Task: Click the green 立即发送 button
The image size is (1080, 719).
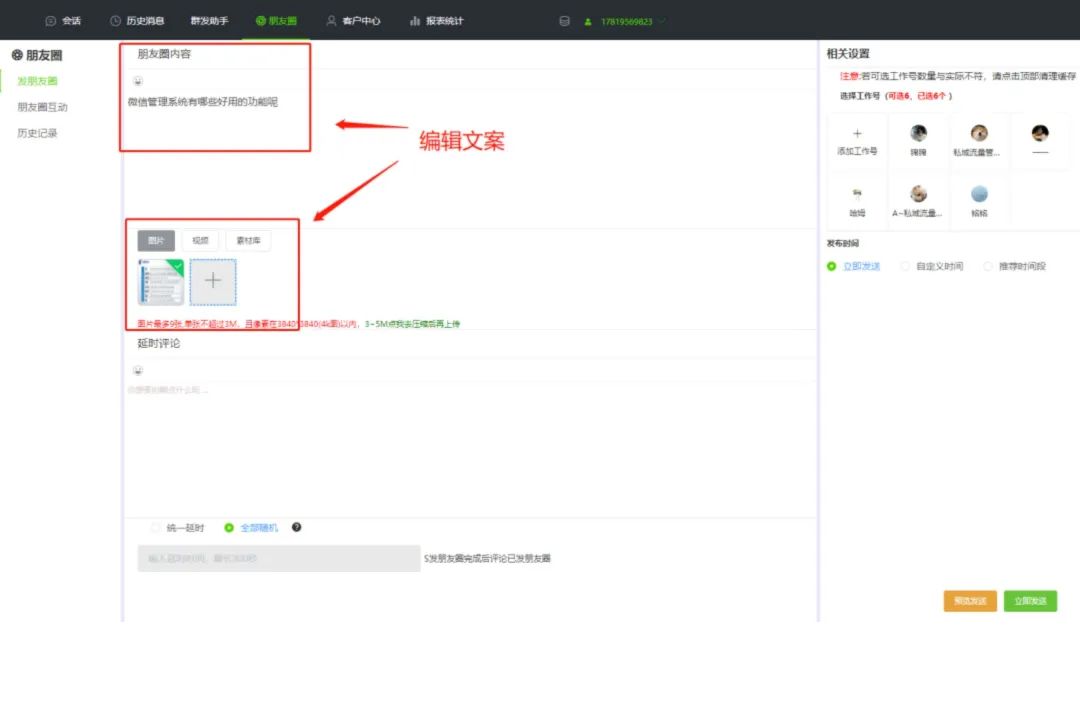Action: point(1031,601)
